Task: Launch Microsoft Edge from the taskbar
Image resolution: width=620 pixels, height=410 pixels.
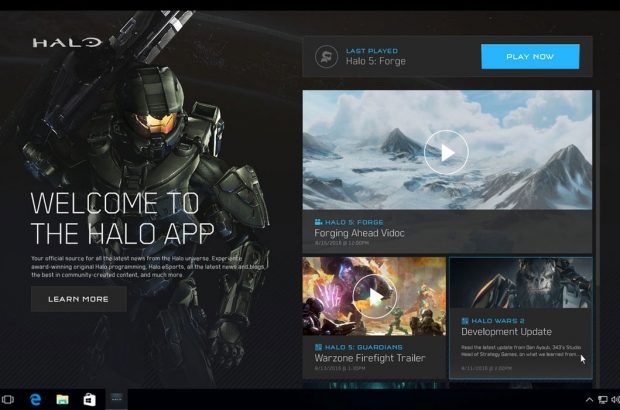Action: (x=36, y=400)
